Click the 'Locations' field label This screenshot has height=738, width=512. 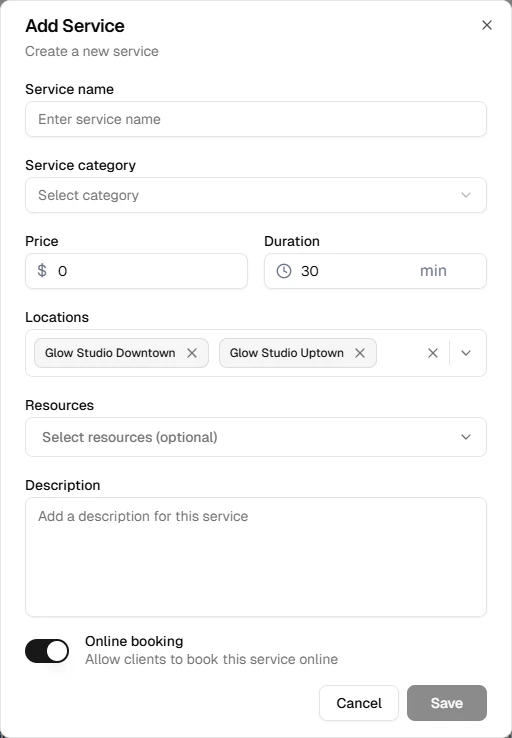click(x=57, y=317)
